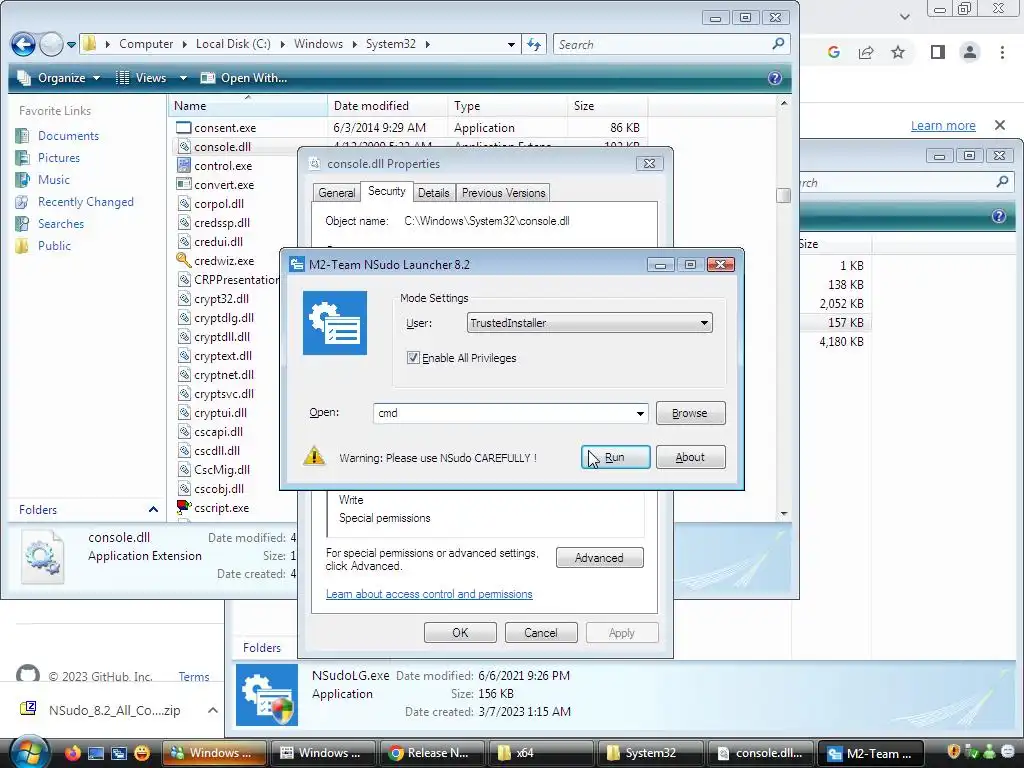The height and width of the screenshot is (768, 1024).
Task: Click the Explorer Back arrow button
Action: point(23,44)
